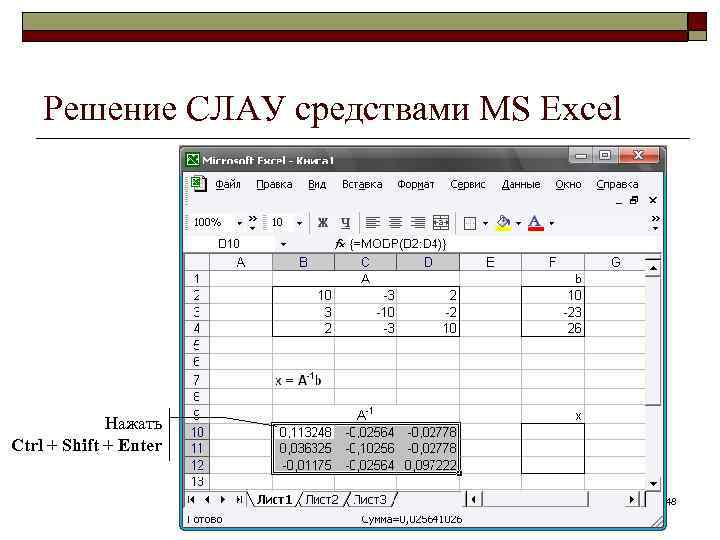Apply the yellow fill color bucket
This screenshot has height=540, width=720.
pos(504,223)
